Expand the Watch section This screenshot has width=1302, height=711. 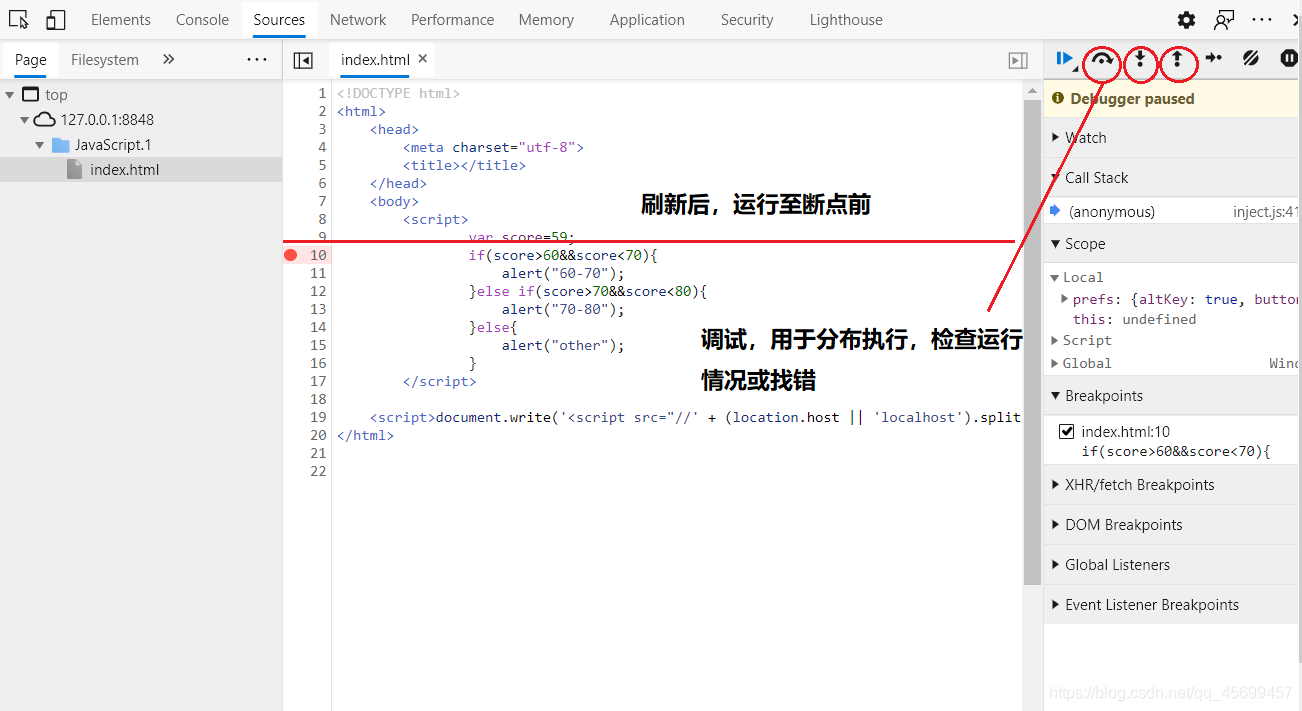(x=1170, y=138)
